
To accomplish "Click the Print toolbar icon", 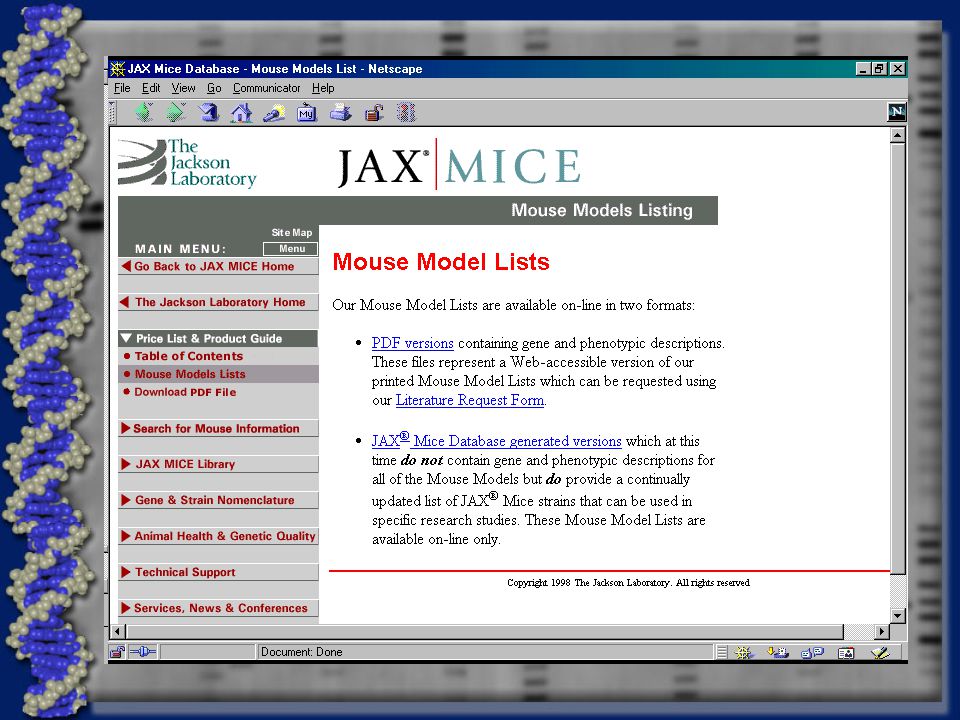I will pos(340,113).
